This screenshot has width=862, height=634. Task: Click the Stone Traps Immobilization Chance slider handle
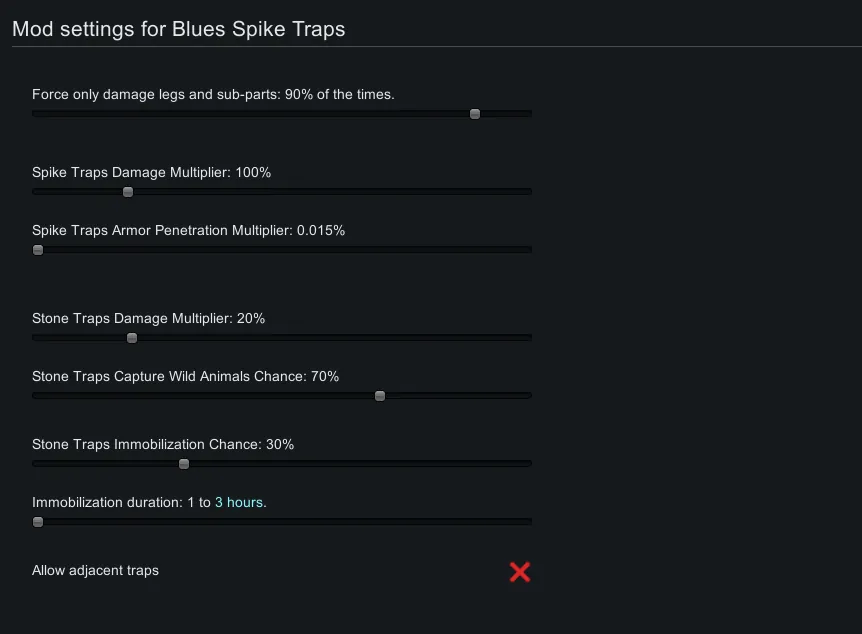184,464
